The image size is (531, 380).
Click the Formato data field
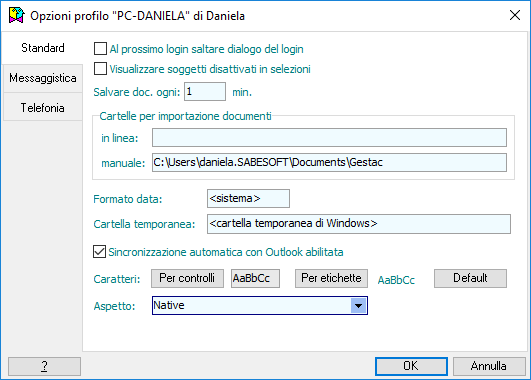click(248, 198)
